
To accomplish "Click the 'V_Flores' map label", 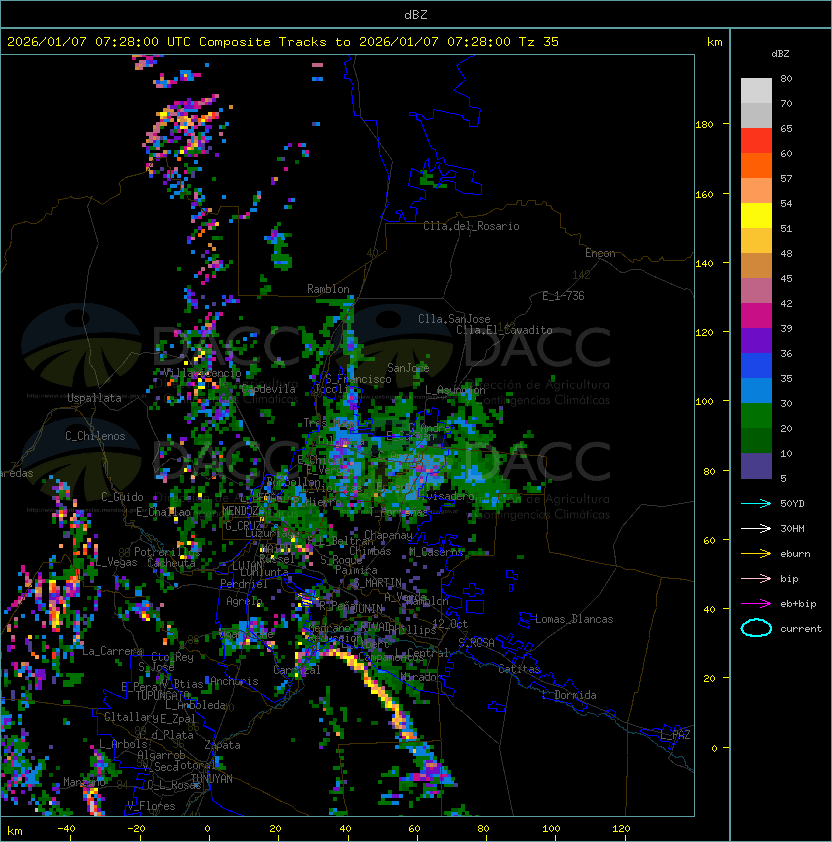I will pyautogui.click(x=151, y=806).
